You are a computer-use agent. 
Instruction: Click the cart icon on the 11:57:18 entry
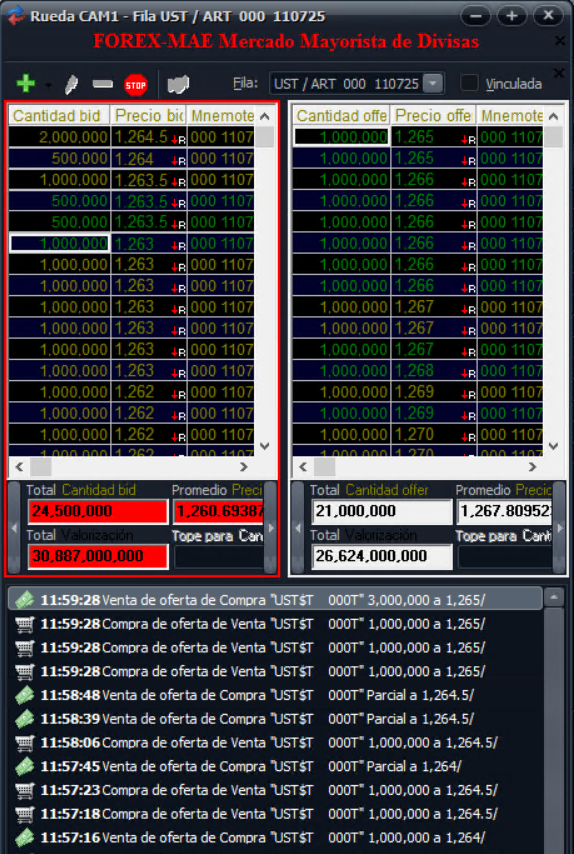click(x=25, y=814)
